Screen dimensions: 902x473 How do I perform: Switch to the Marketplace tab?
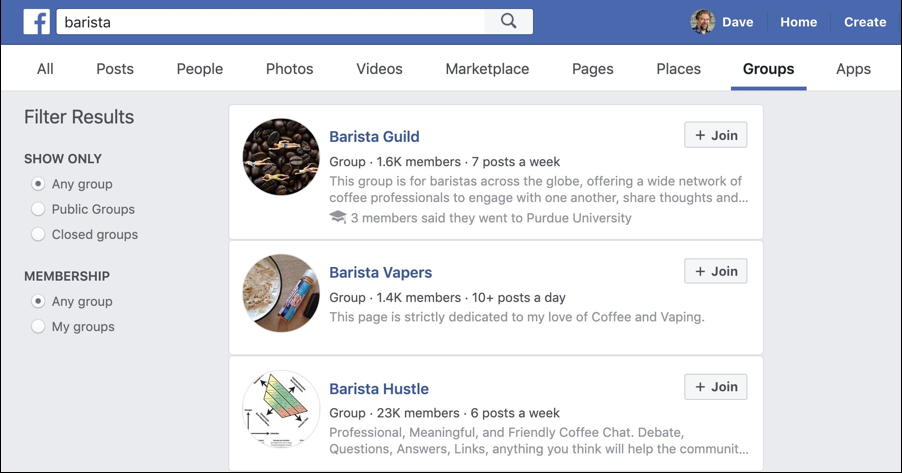tap(487, 69)
